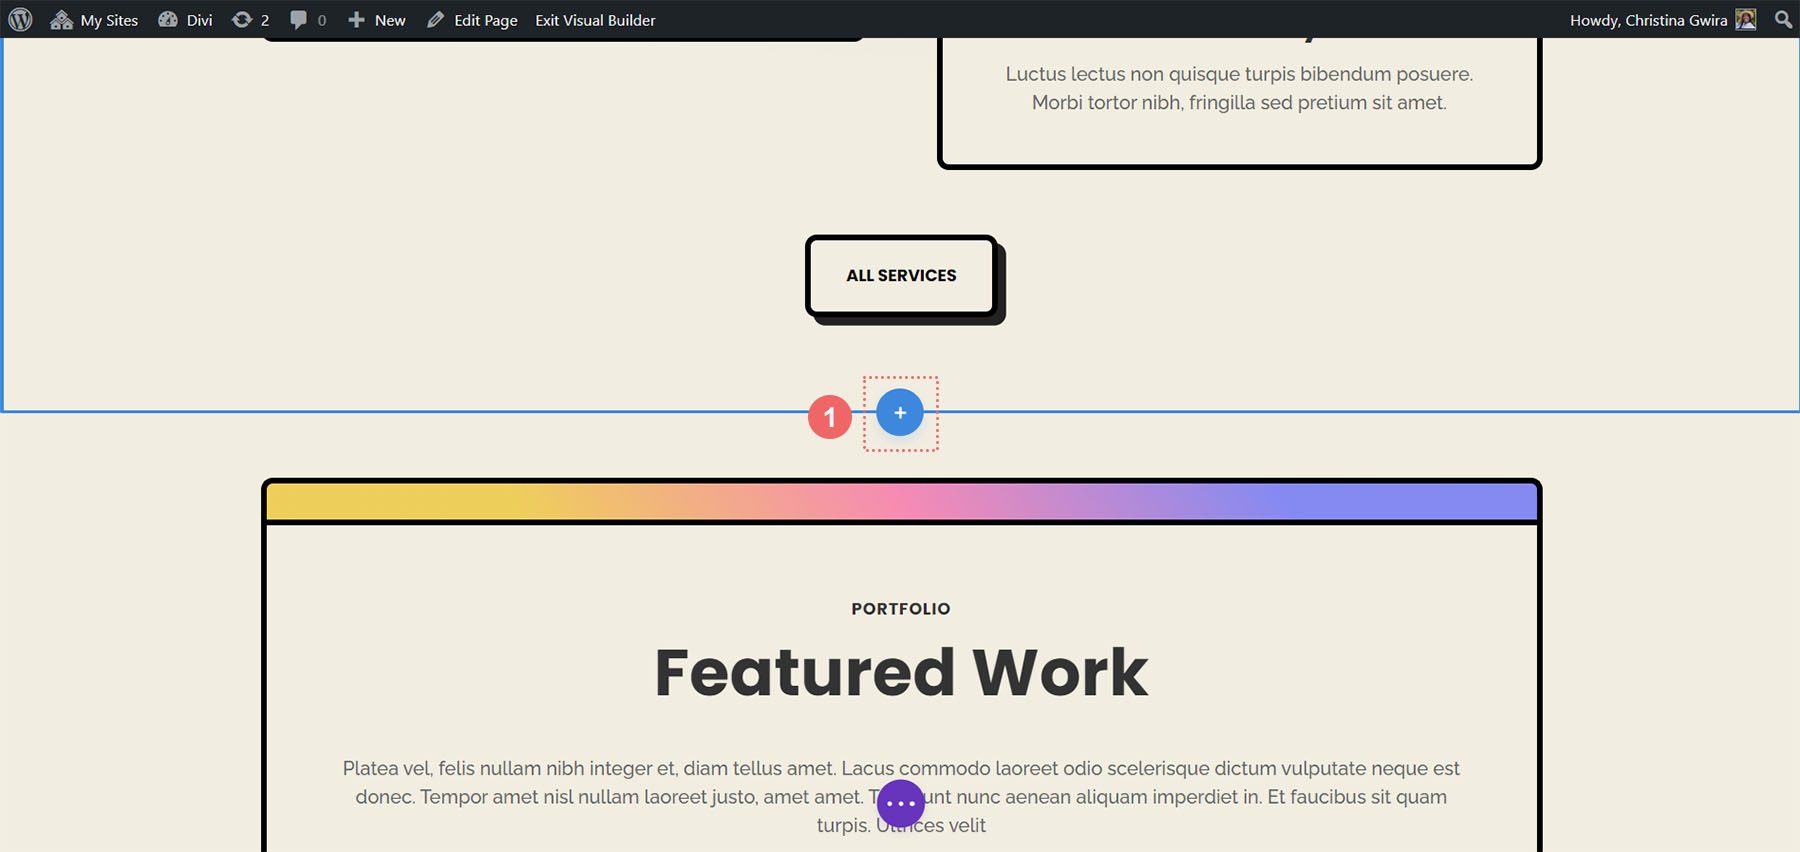The image size is (1800, 852).
Task: Click the My Sites house icon
Action: click(62, 19)
